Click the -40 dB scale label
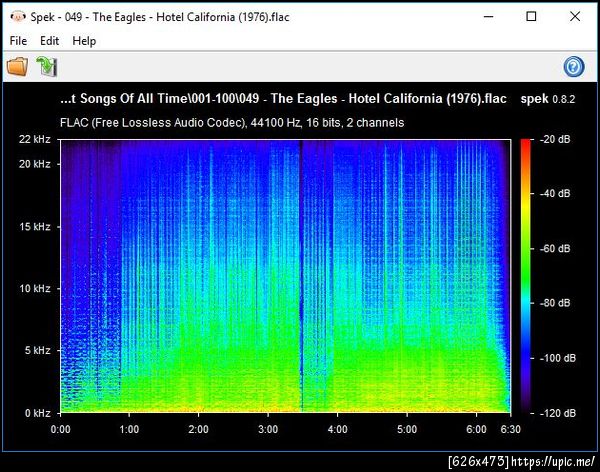The height and width of the screenshot is (472, 600). tap(555, 193)
